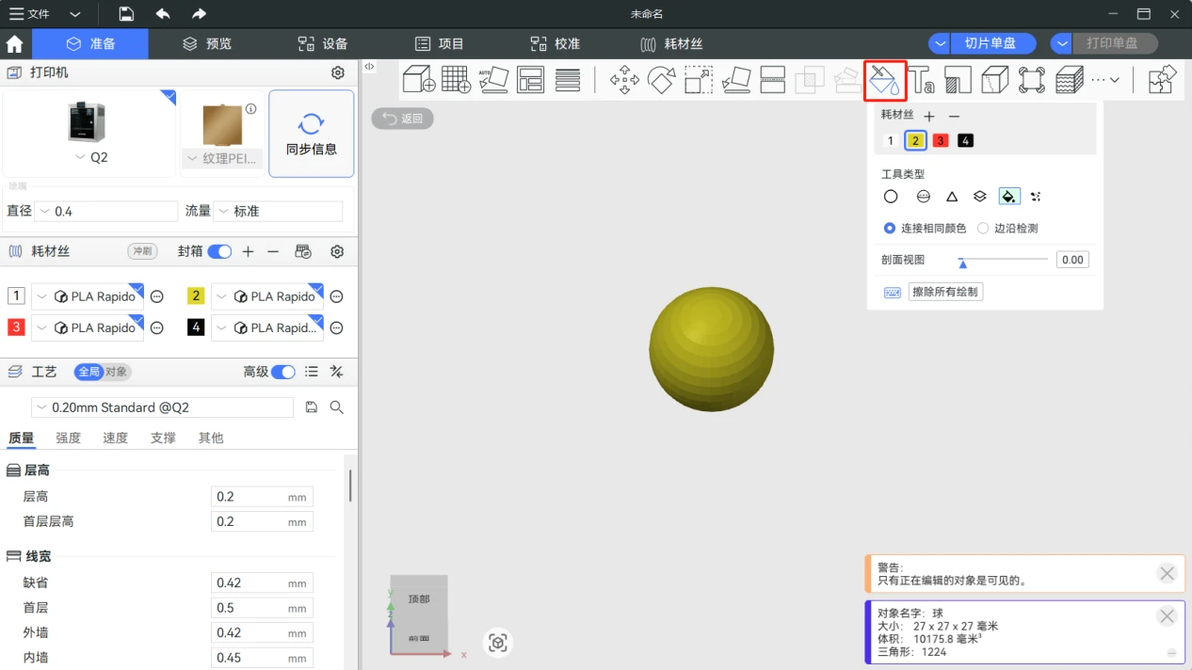The image size is (1192, 670).
Task: Select the Scale tool icon
Action: point(699,79)
